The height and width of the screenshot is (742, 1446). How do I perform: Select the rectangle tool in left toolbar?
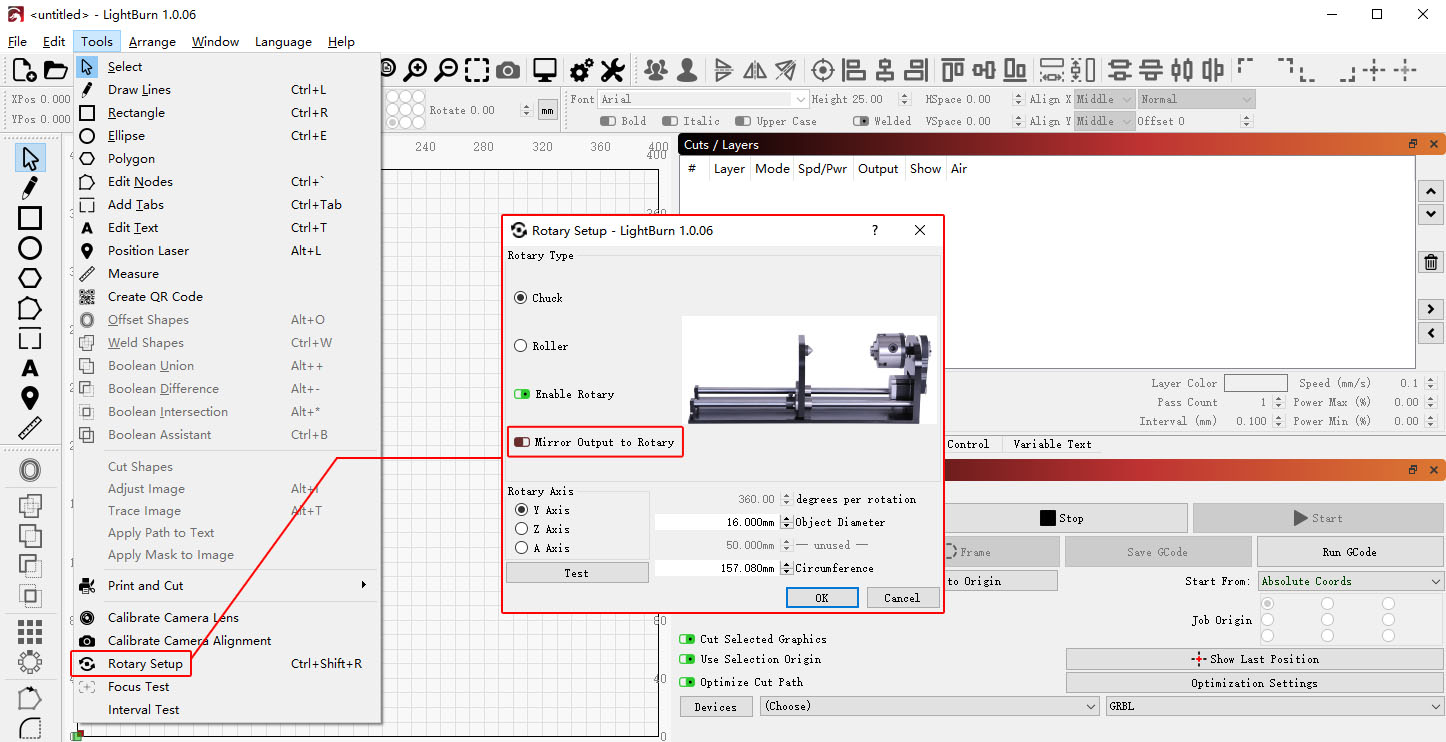click(x=30, y=218)
